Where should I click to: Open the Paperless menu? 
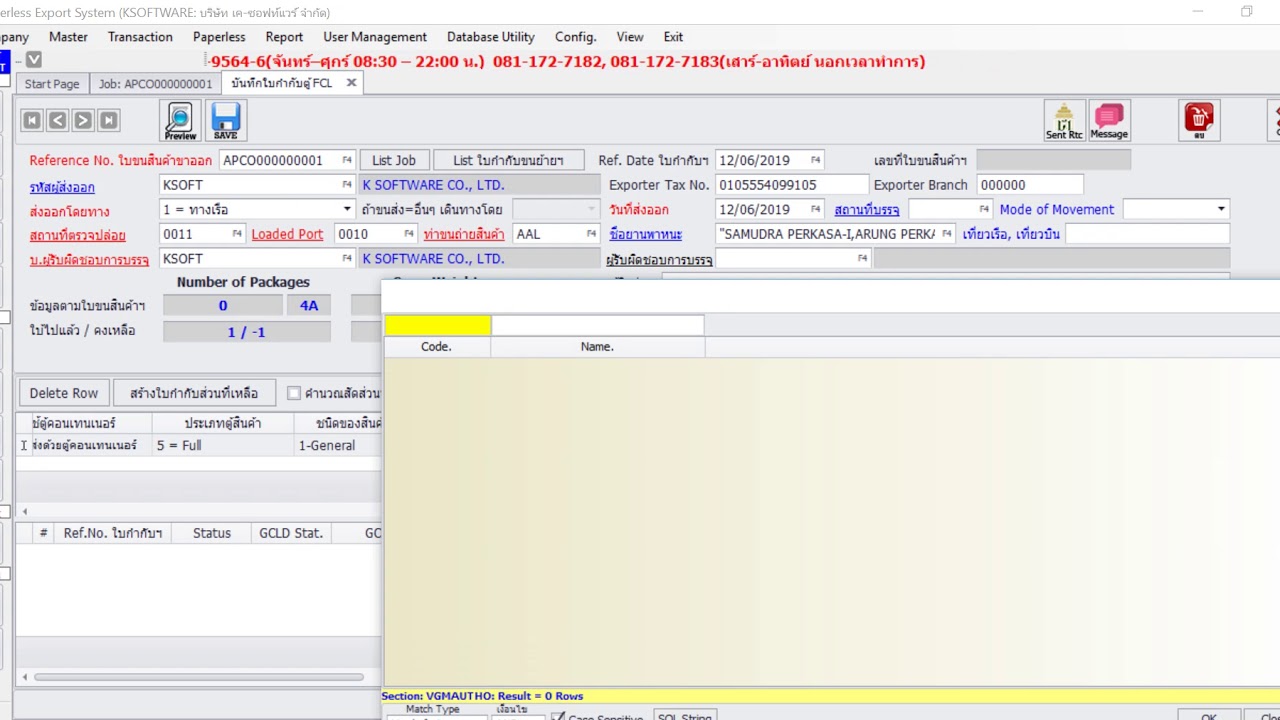pyautogui.click(x=219, y=37)
